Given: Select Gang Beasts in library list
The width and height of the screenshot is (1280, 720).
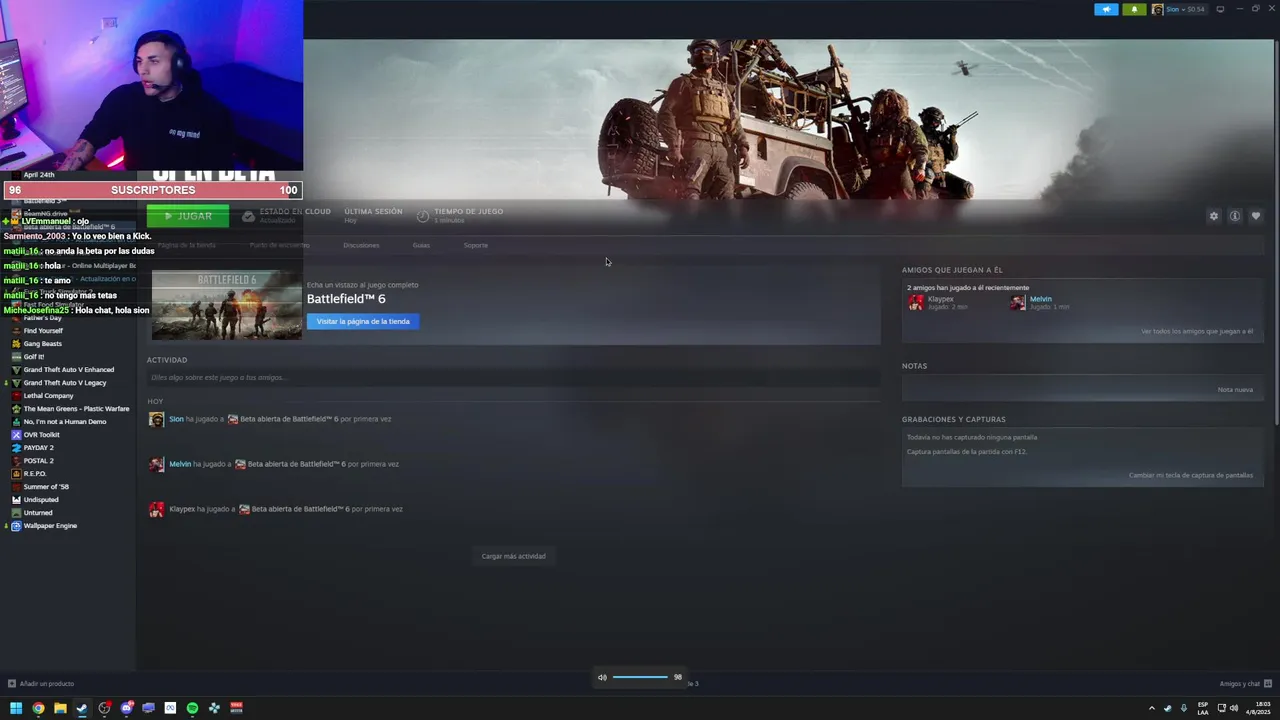Looking at the screenshot, I should pos(43,344).
